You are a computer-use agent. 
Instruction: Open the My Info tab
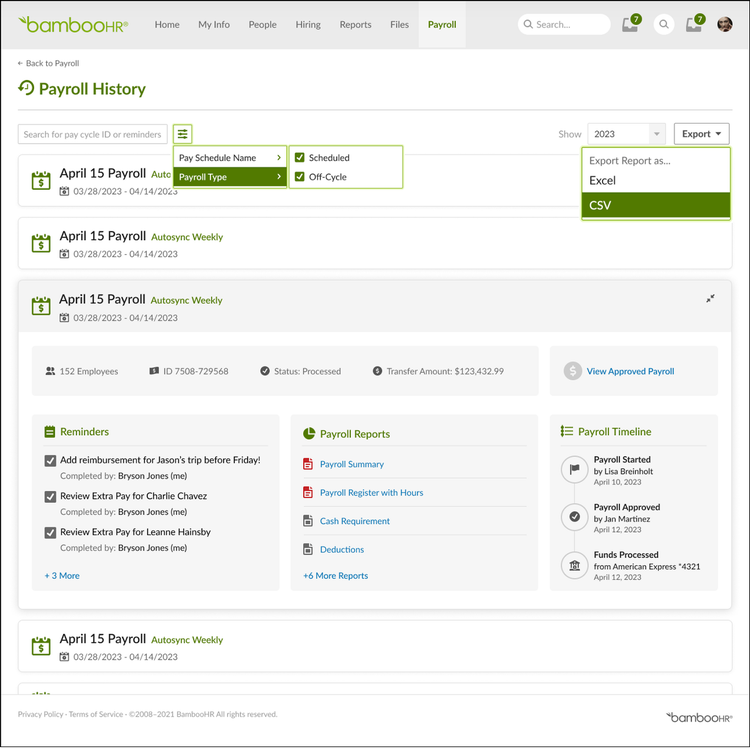[x=214, y=24]
